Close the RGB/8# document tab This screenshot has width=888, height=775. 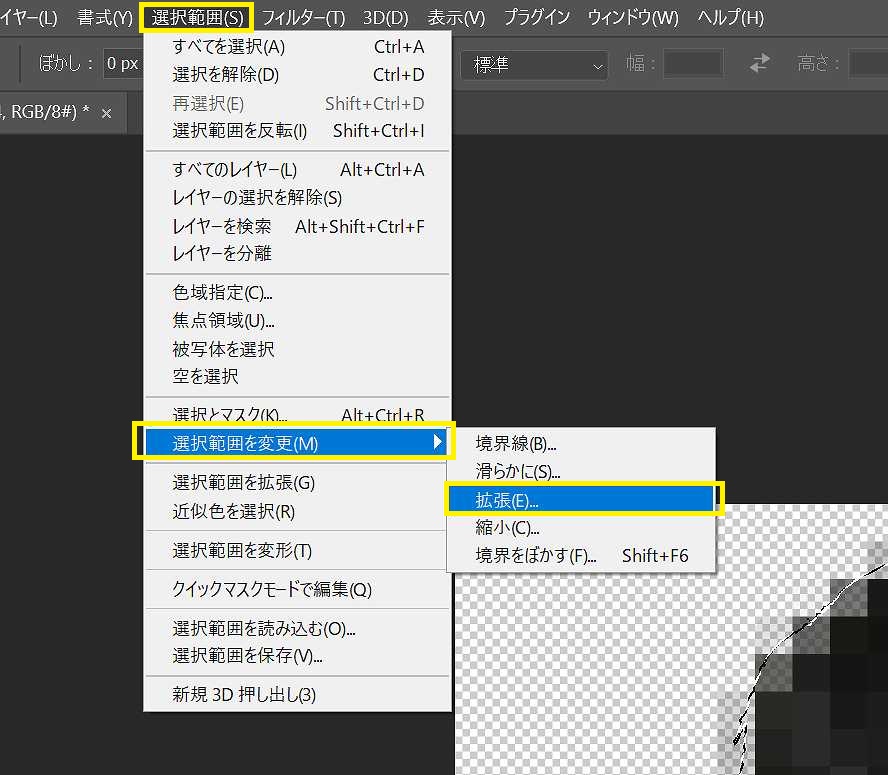(106, 114)
